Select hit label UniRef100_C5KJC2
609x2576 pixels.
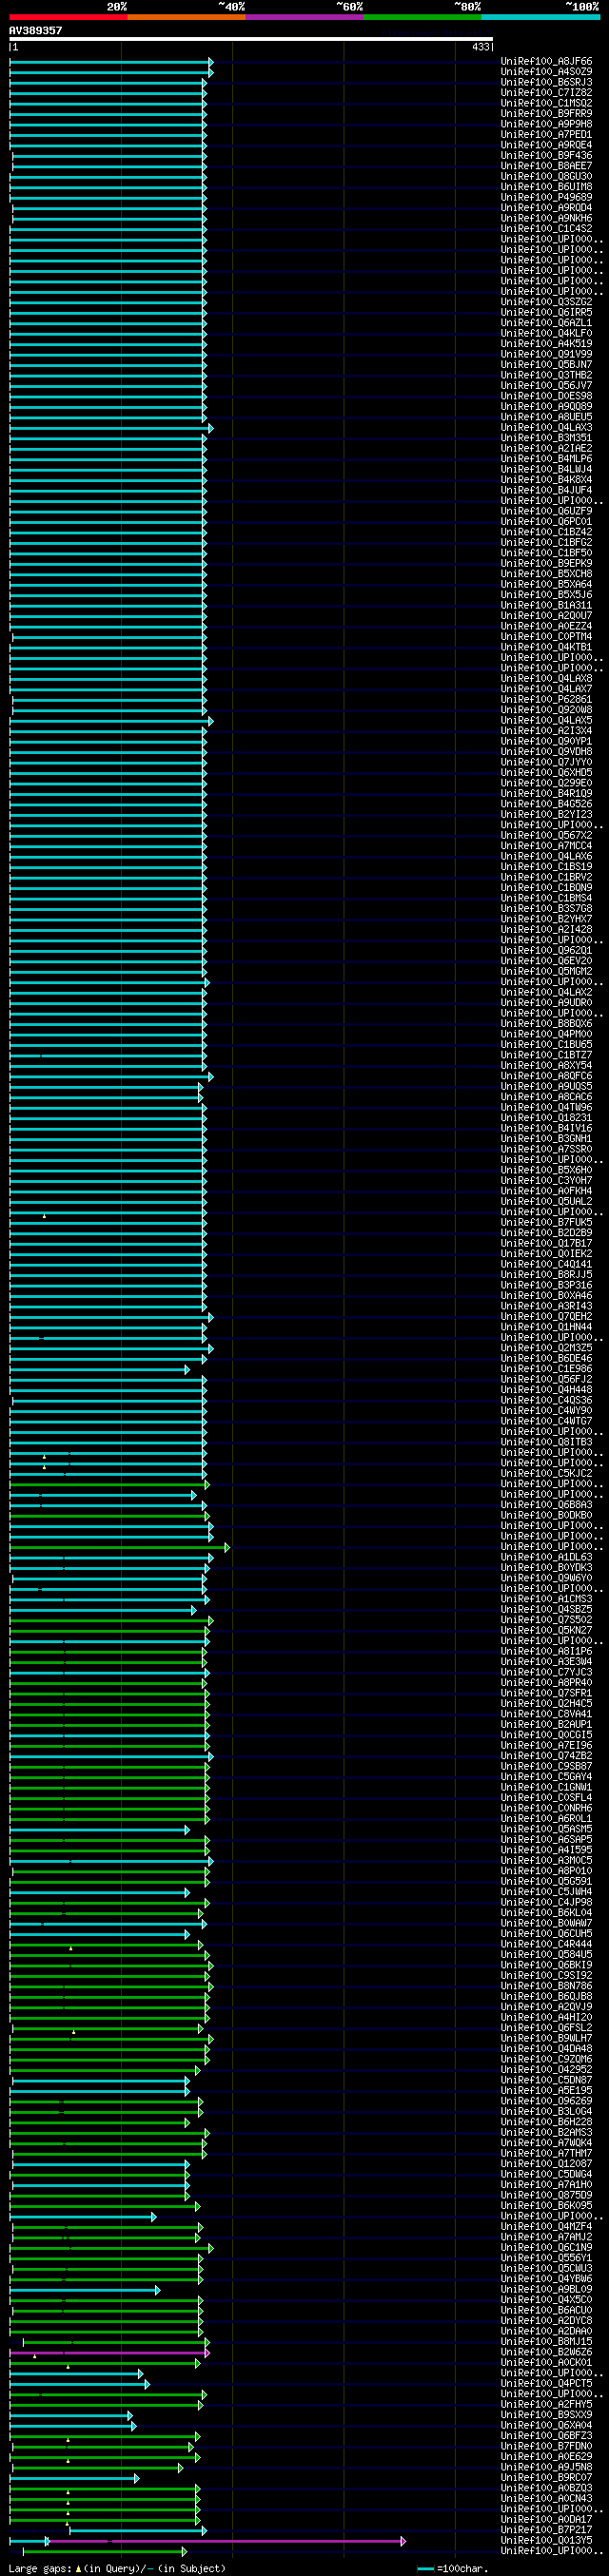click(x=546, y=1473)
